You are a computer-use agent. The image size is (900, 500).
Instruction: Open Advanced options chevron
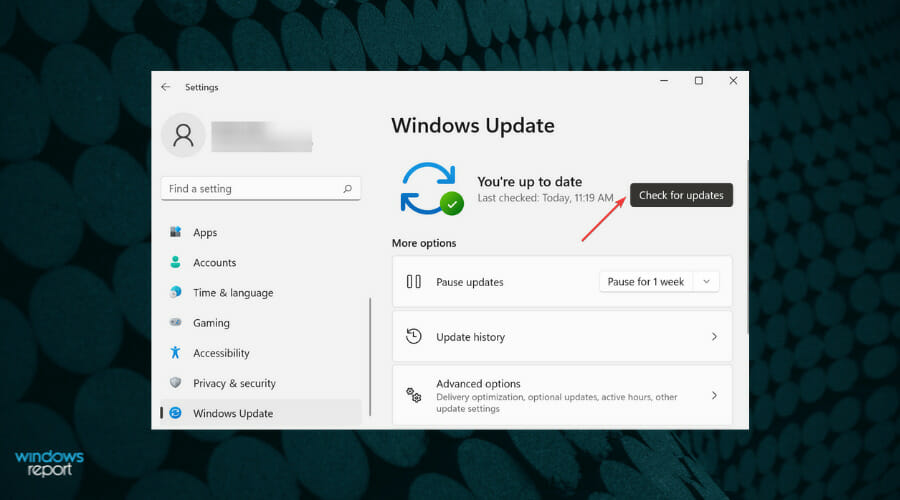pos(715,395)
